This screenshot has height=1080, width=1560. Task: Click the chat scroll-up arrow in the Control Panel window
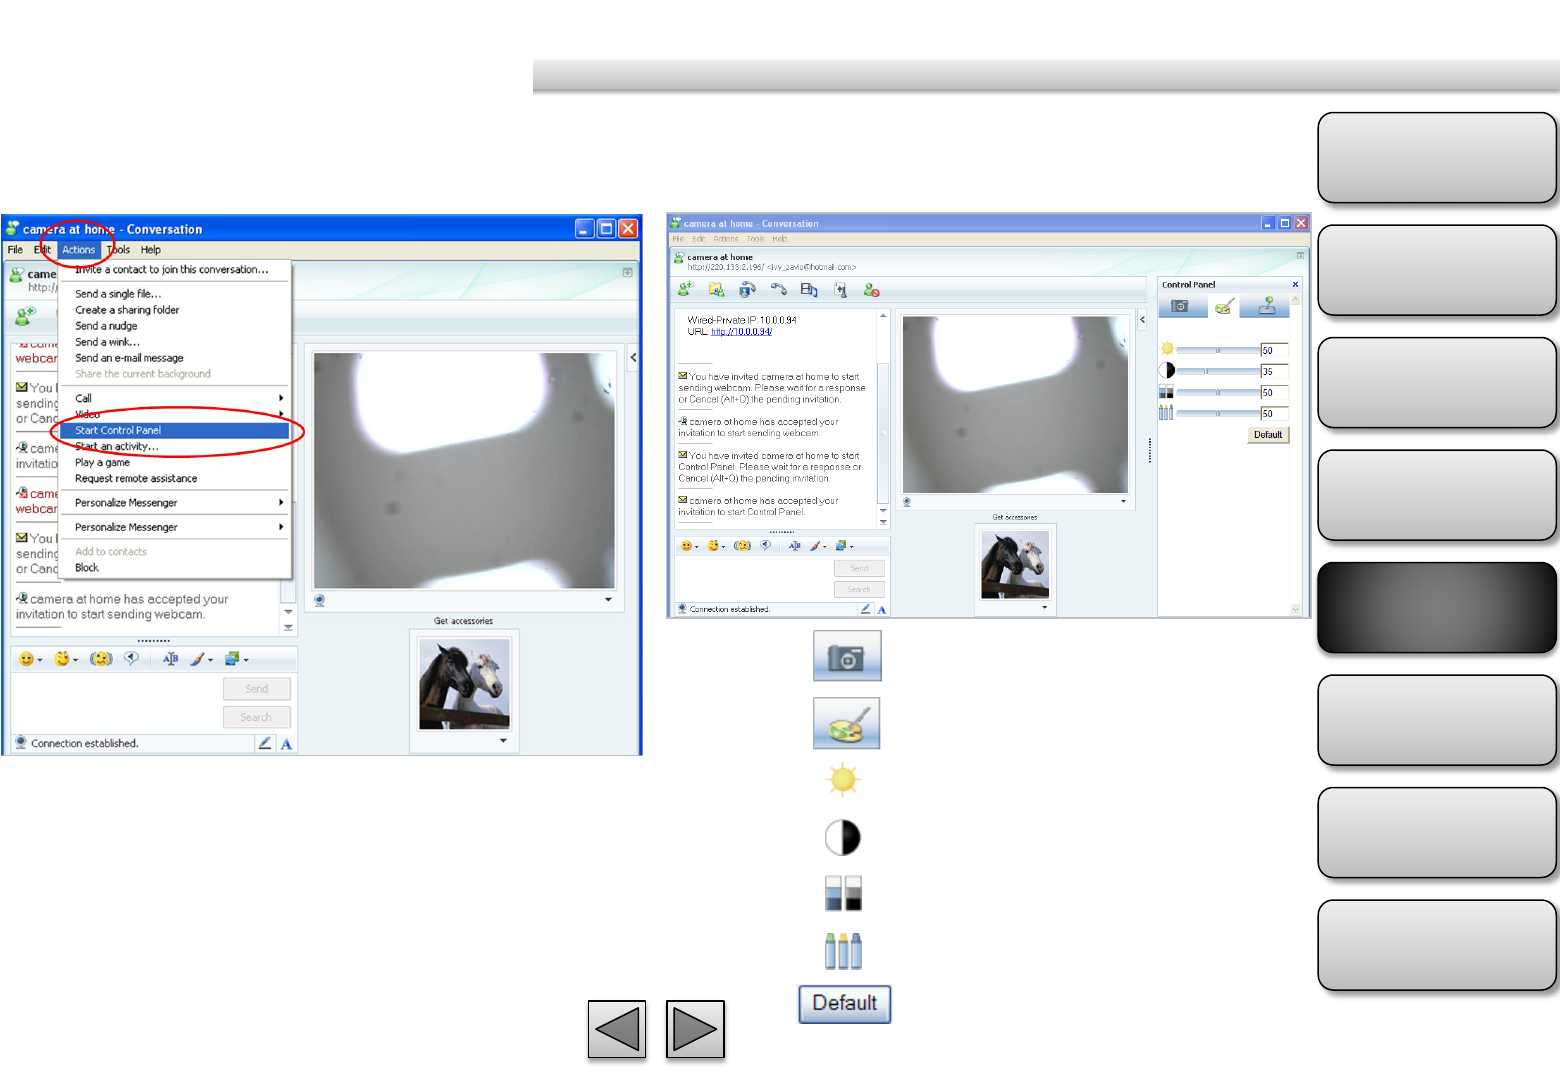click(883, 316)
